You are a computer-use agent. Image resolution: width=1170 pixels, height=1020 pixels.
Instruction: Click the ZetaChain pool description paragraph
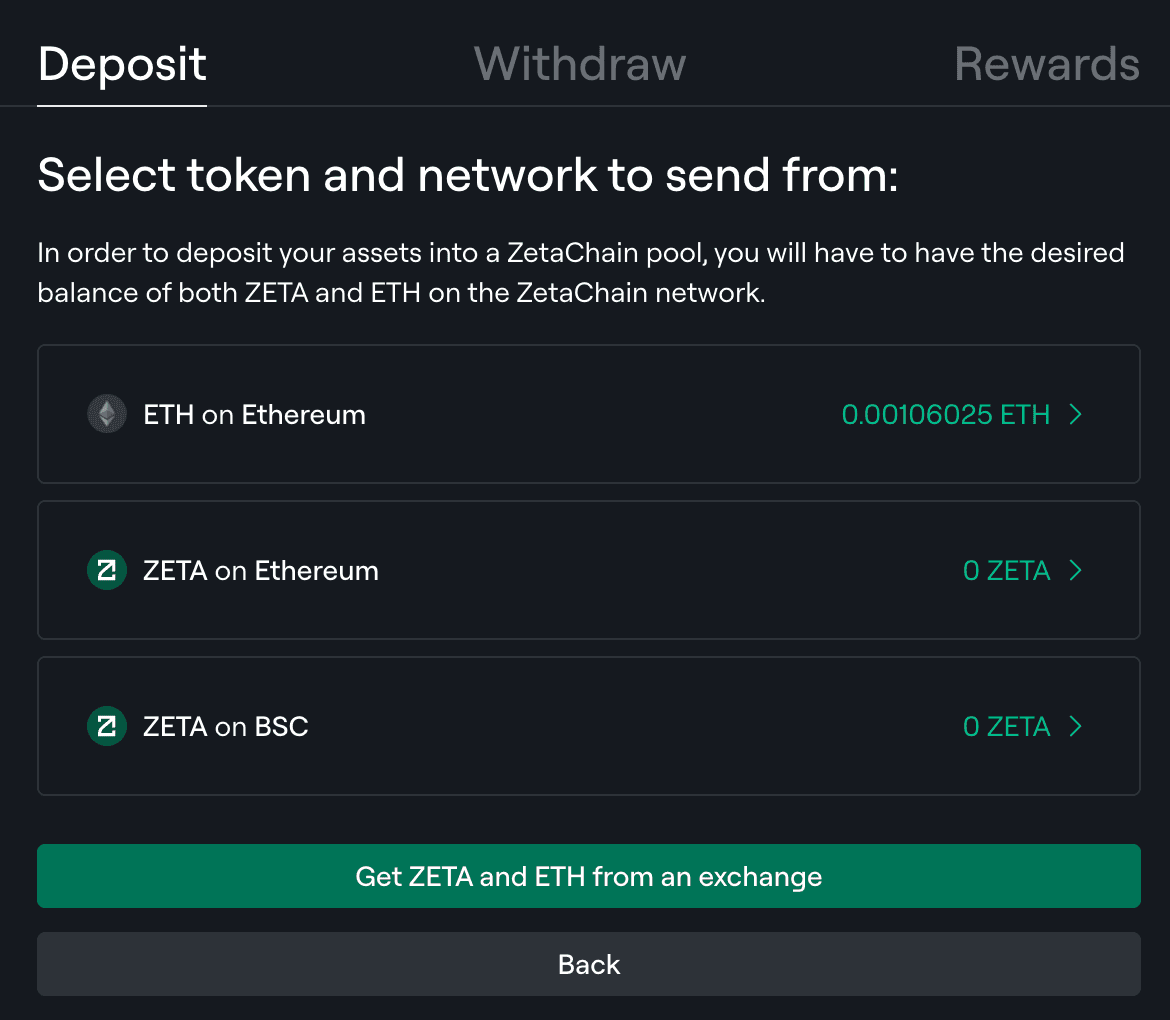(580, 273)
